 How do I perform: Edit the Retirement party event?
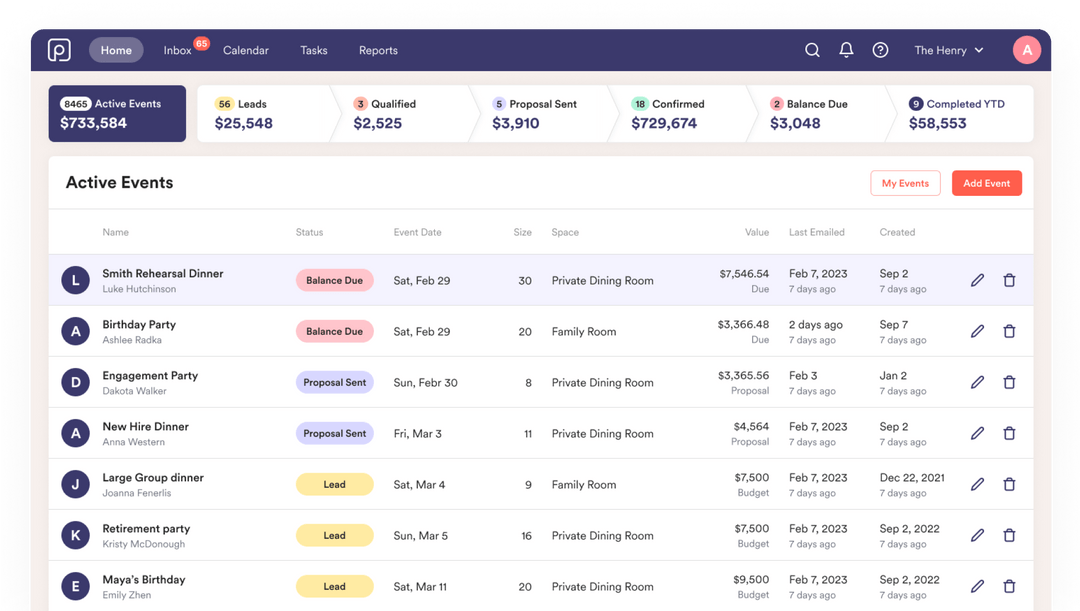coord(977,535)
